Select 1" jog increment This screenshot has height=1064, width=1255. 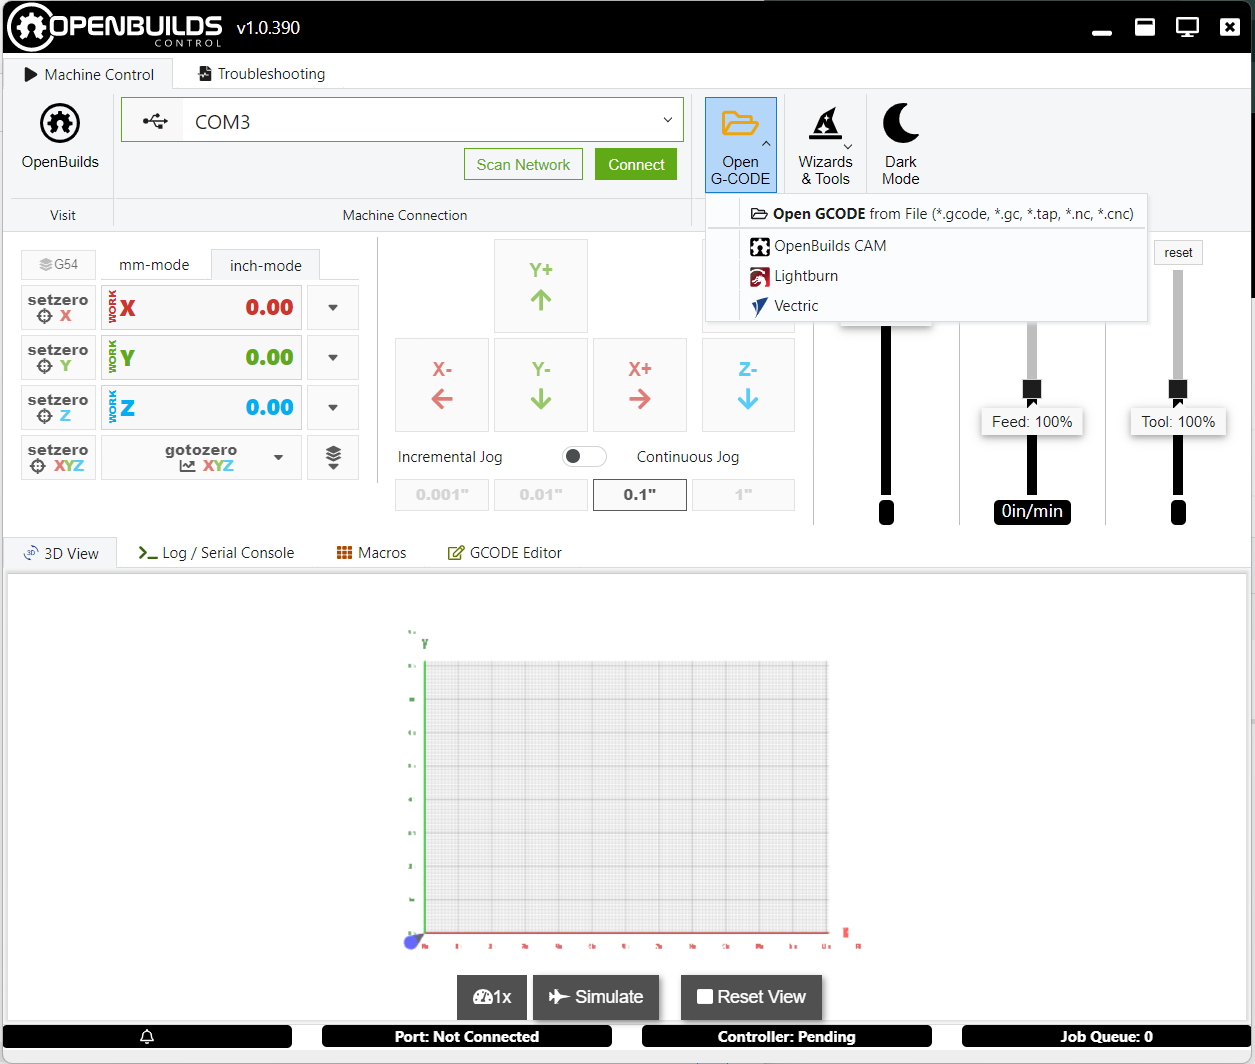pos(743,494)
